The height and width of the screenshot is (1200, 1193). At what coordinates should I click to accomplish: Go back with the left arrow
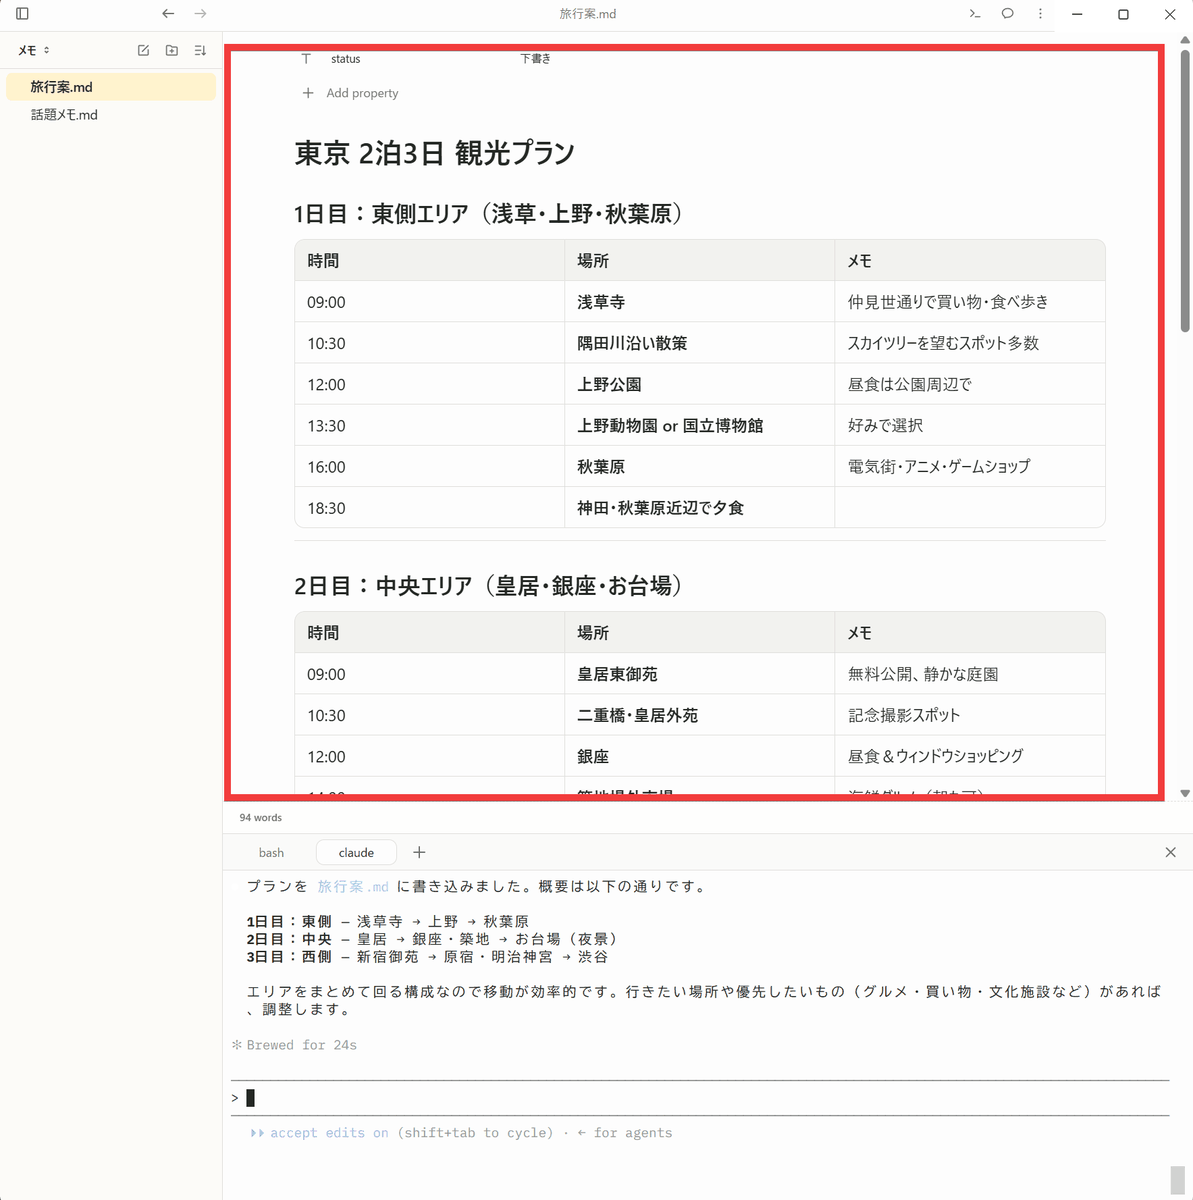point(168,14)
